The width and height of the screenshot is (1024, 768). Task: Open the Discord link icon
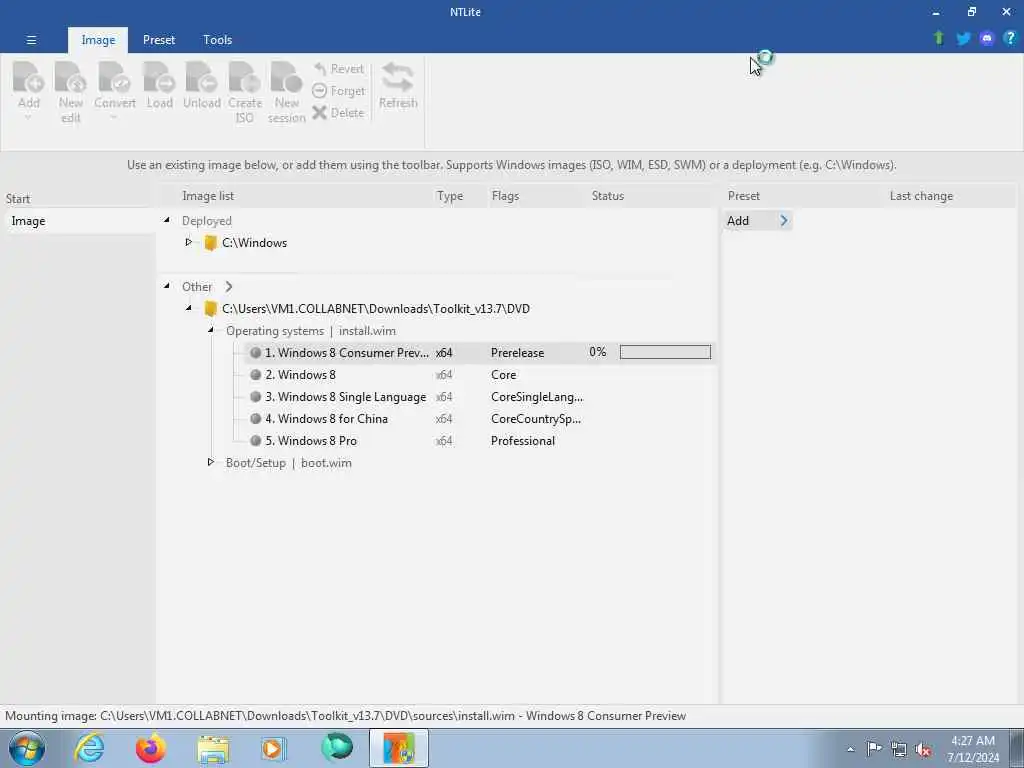[987, 39]
